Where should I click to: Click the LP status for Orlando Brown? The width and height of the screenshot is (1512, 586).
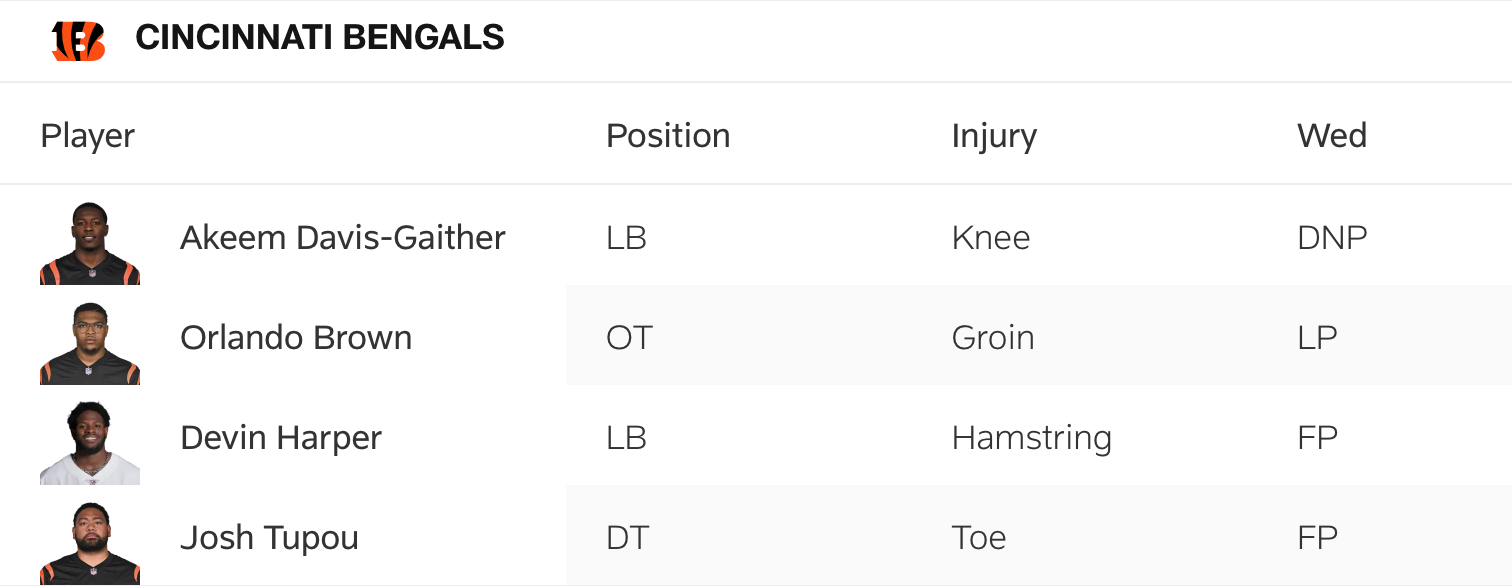pos(1317,338)
